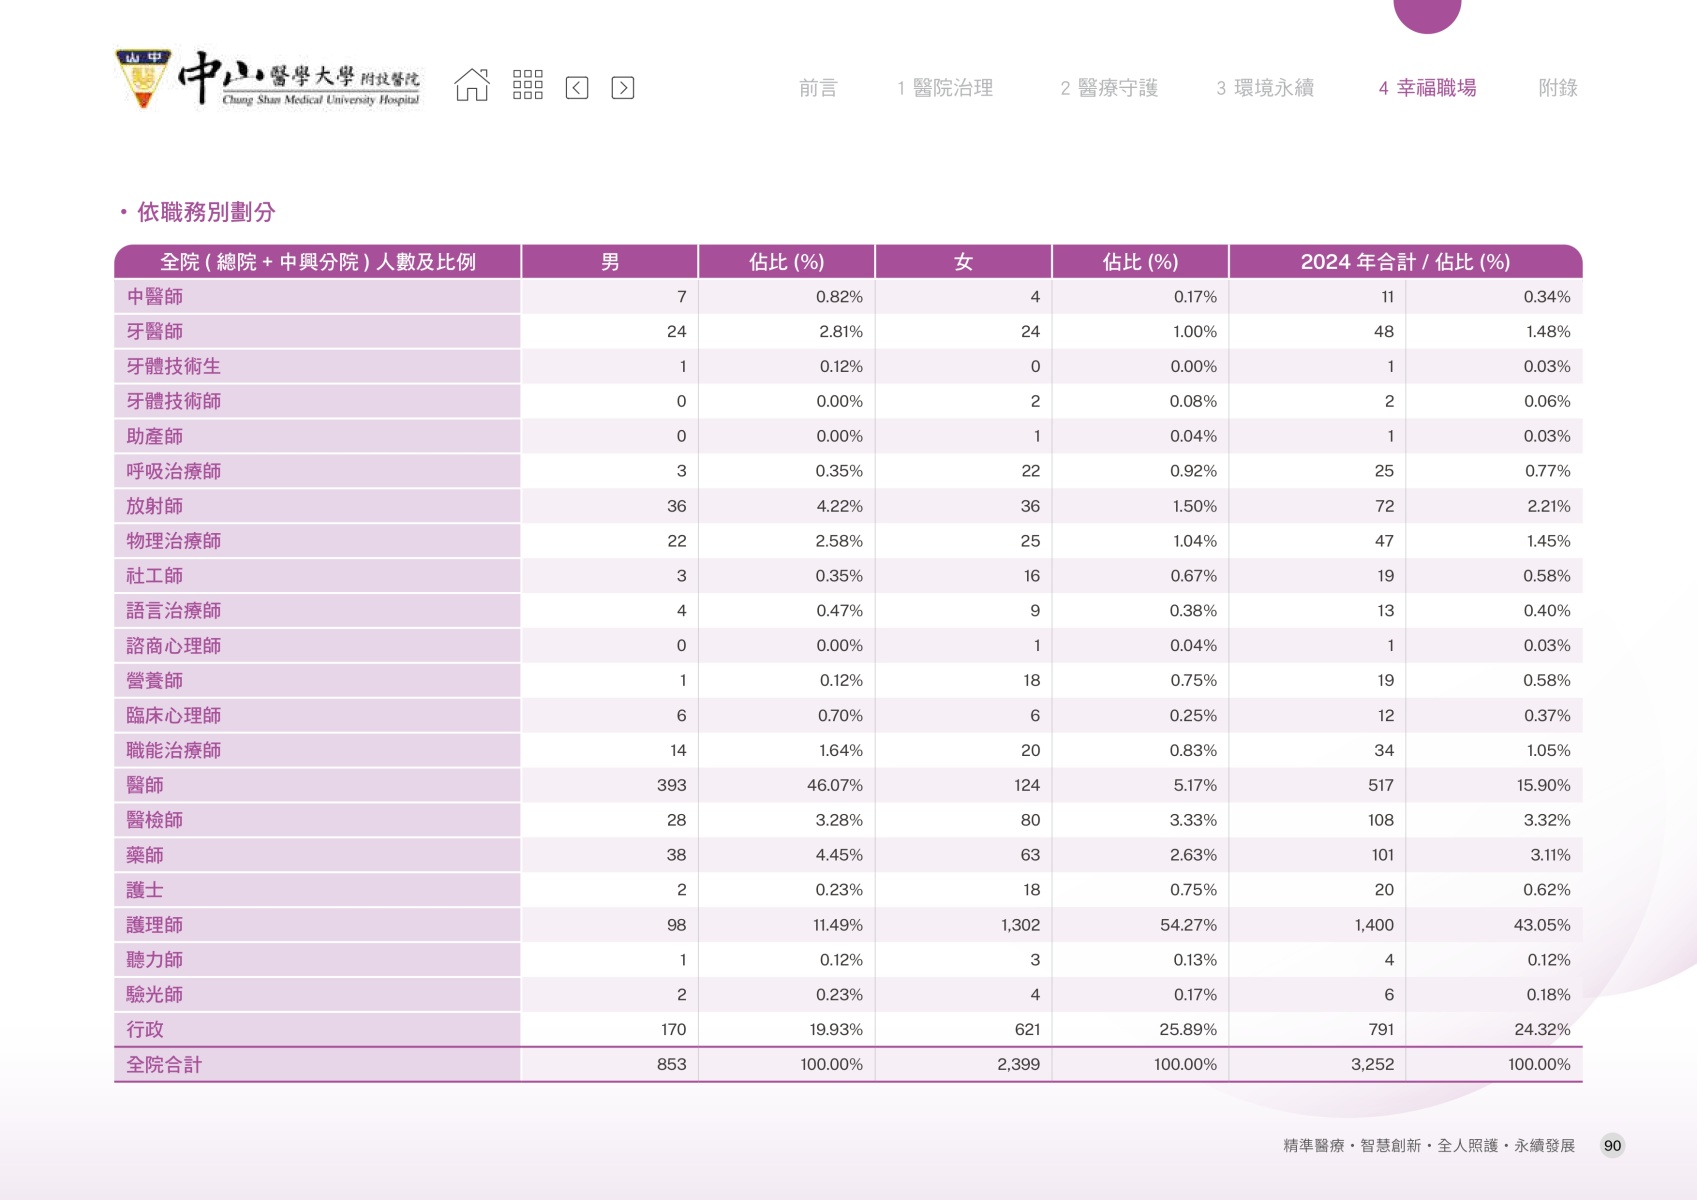Click the 行政 row label
This screenshot has width=1697, height=1200.
click(145, 1030)
